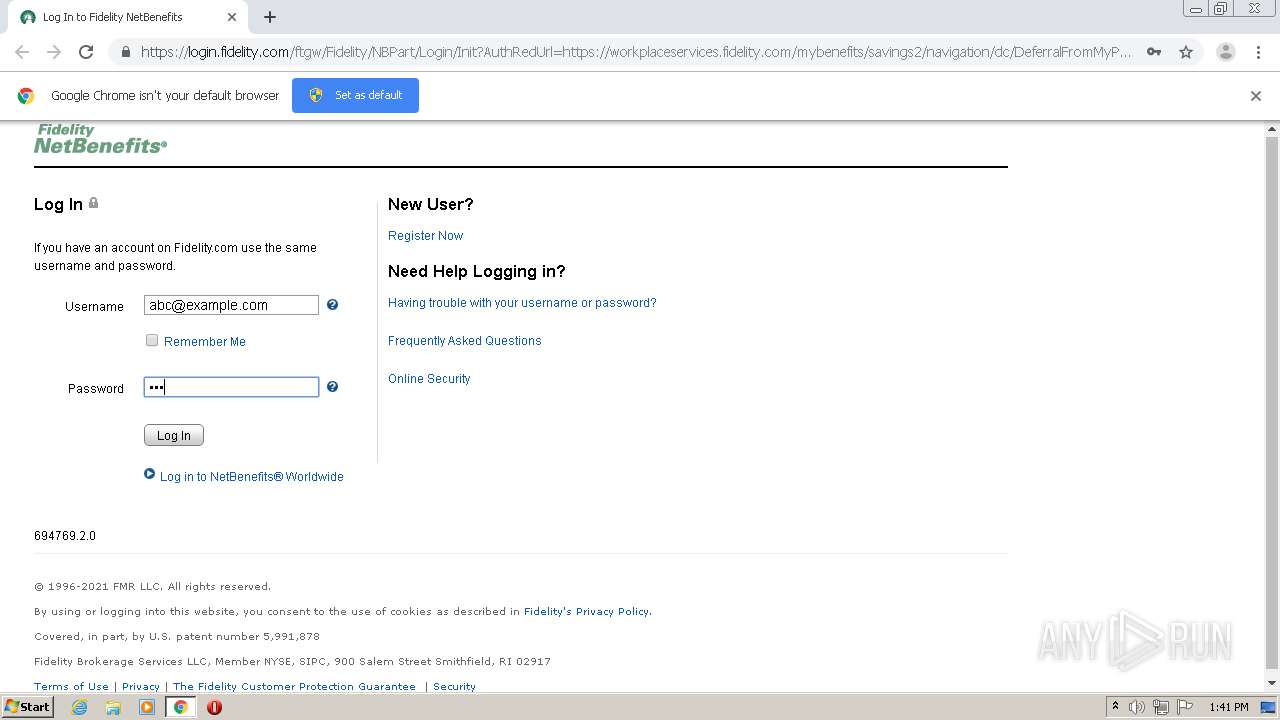Click the volume speaker tray icon
This screenshot has width=1280, height=720.
click(1137, 707)
